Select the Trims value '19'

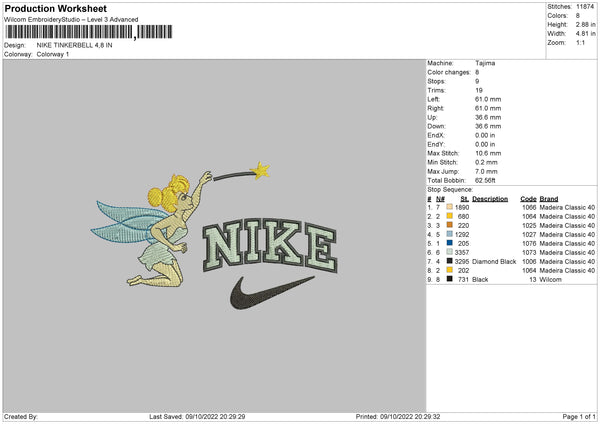(479, 90)
